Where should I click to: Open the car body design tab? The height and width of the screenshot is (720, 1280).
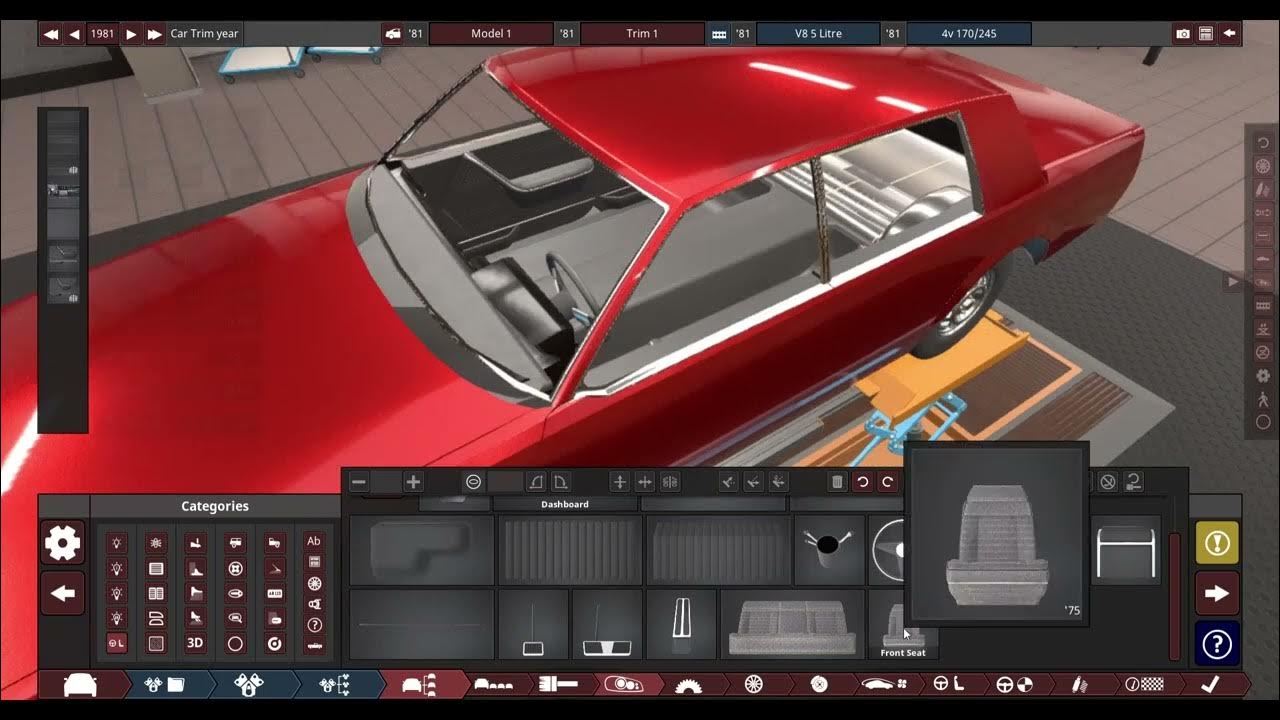click(82, 684)
